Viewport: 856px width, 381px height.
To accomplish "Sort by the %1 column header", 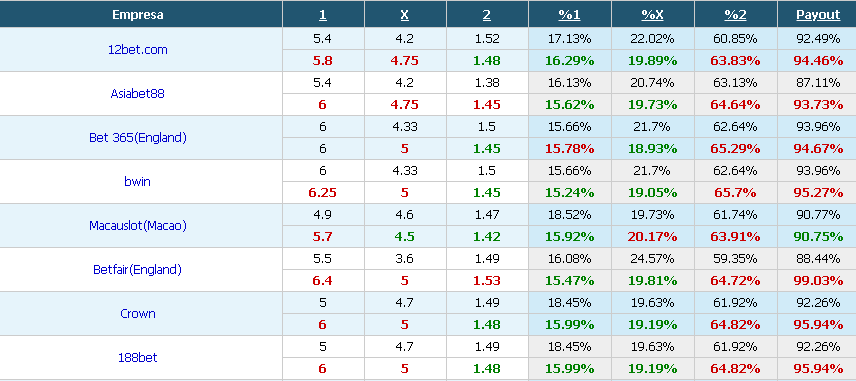I will [569, 15].
